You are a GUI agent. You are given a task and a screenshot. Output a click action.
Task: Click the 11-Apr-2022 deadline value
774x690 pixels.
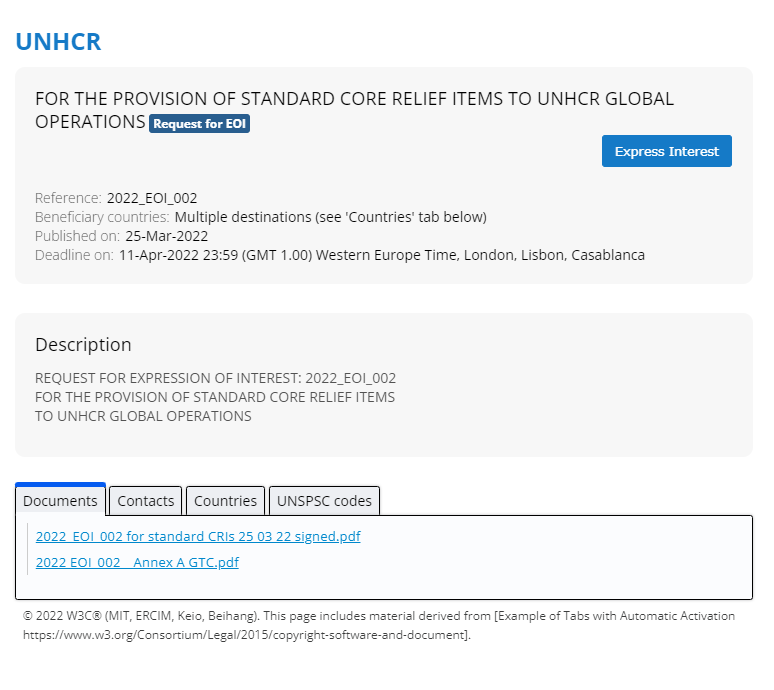pos(381,255)
